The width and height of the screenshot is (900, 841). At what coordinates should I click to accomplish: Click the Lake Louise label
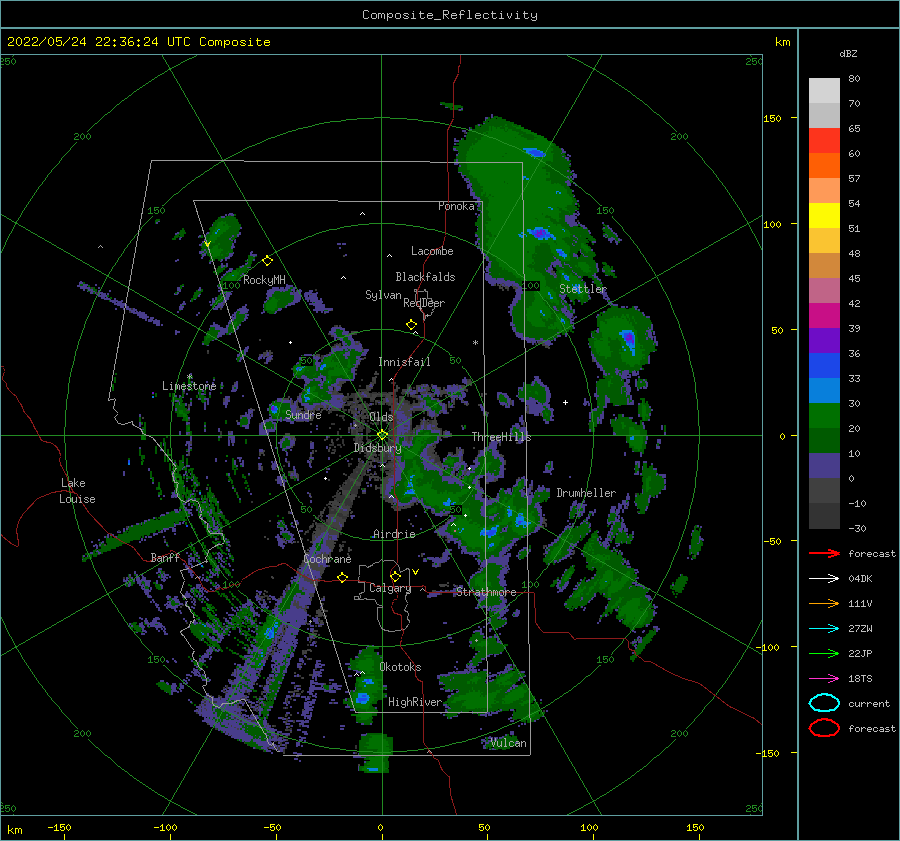(x=77, y=491)
